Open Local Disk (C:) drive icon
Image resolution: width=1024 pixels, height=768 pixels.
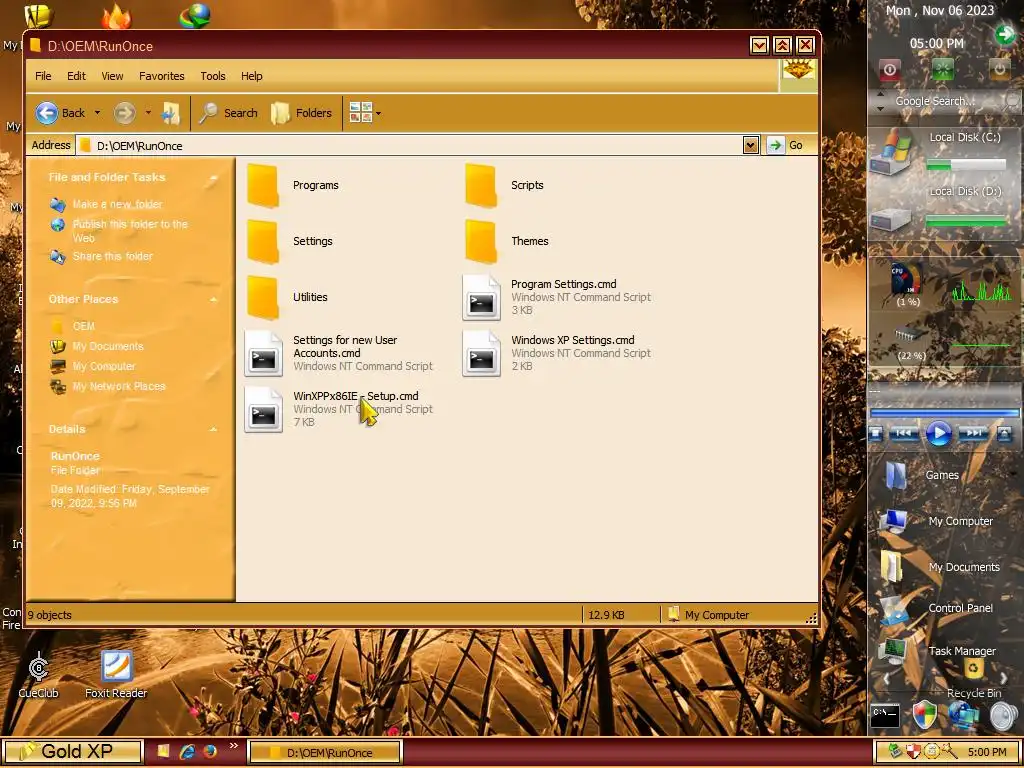(x=891, y=153)
